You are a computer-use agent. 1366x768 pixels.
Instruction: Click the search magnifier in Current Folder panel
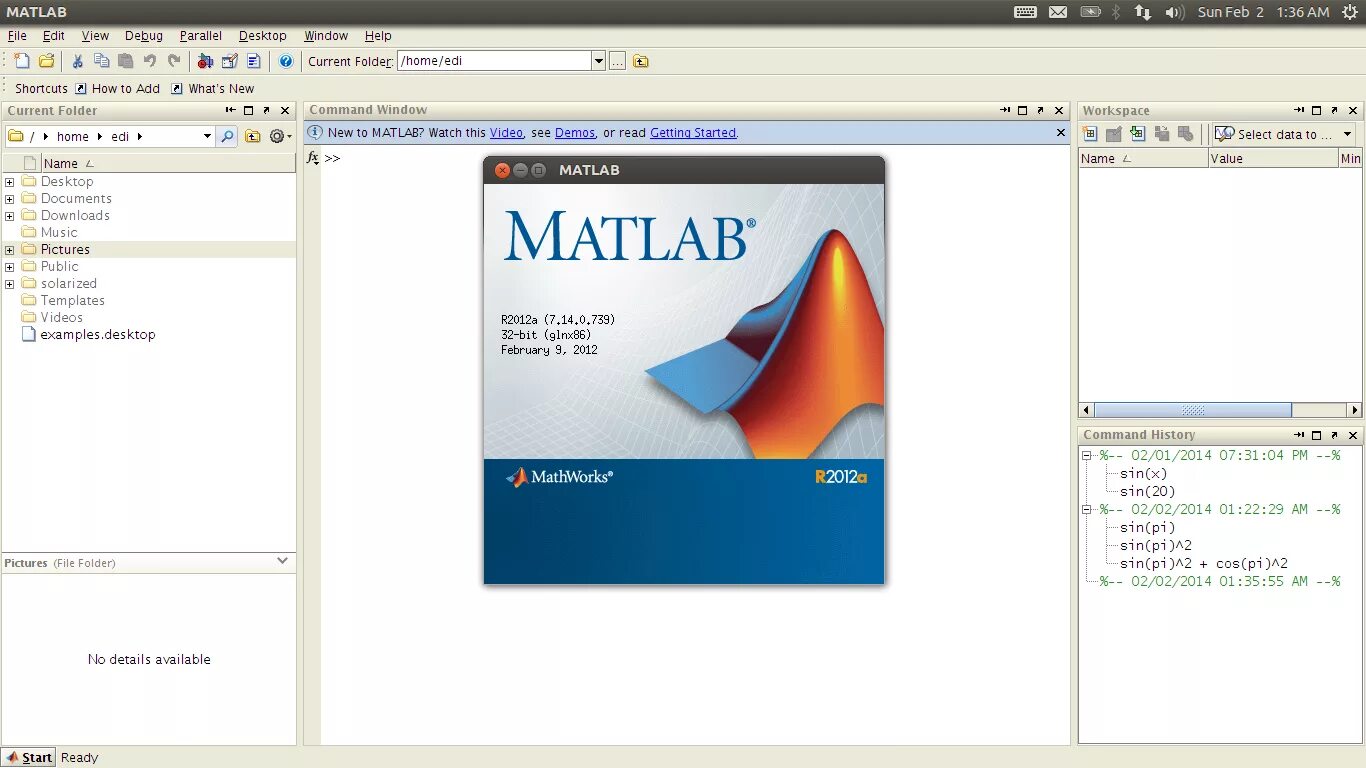(227, 136)
